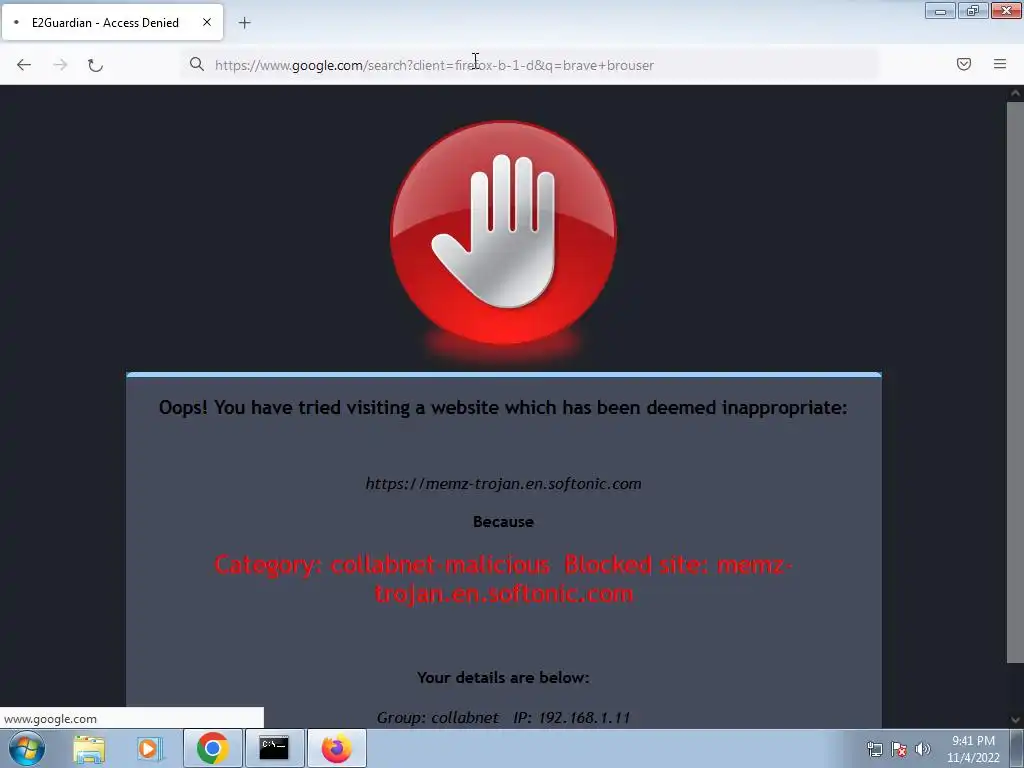Screen dimensions: 1024x768
Task: Close the E2Guardian - Access Denied tab
Action: [207, 22]
